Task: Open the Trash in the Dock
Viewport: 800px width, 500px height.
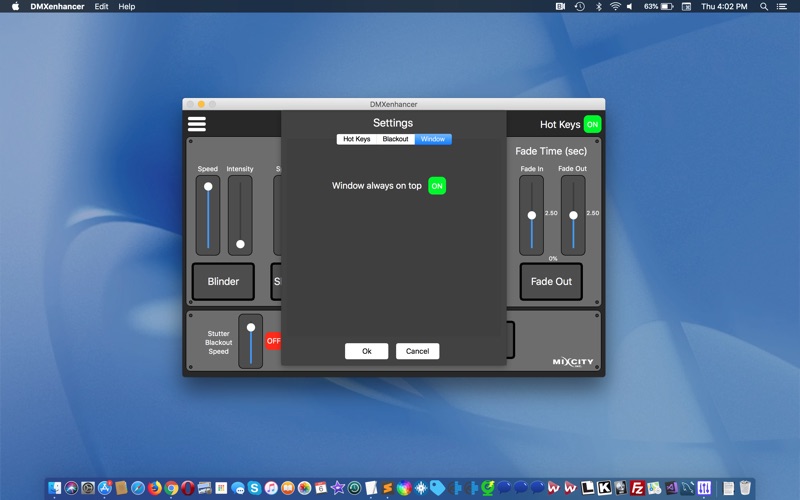Action: pos(745,488)
